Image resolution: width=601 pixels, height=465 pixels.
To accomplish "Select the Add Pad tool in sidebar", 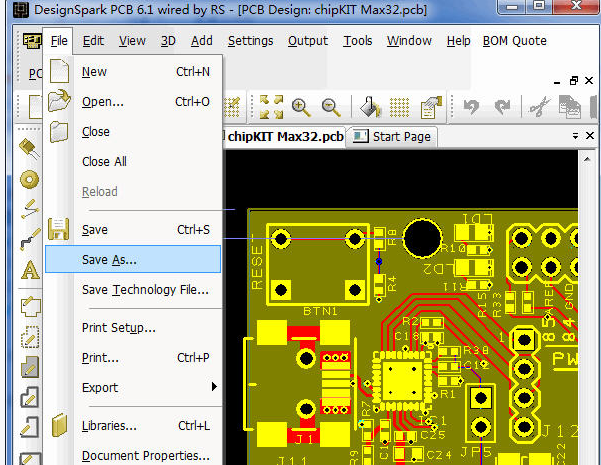I will [29, 180].
